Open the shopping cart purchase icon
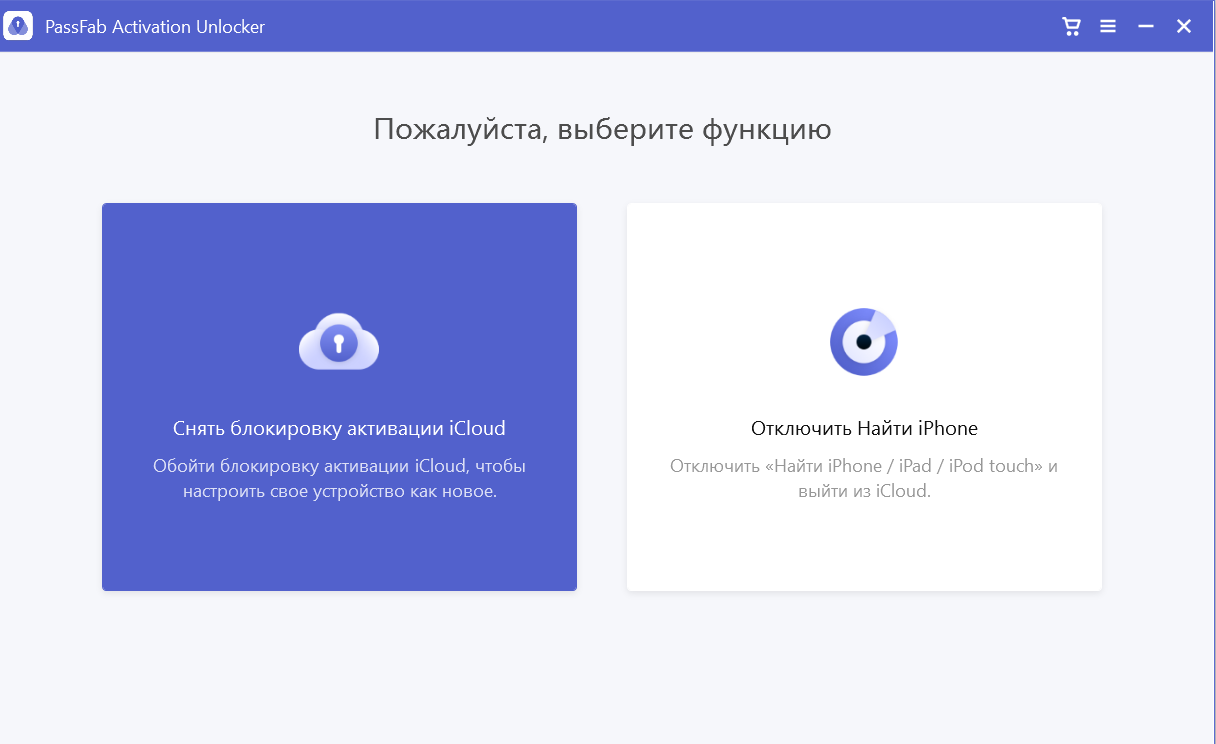Viewport: 1216px width, 744px height. tap(1071, 27)
